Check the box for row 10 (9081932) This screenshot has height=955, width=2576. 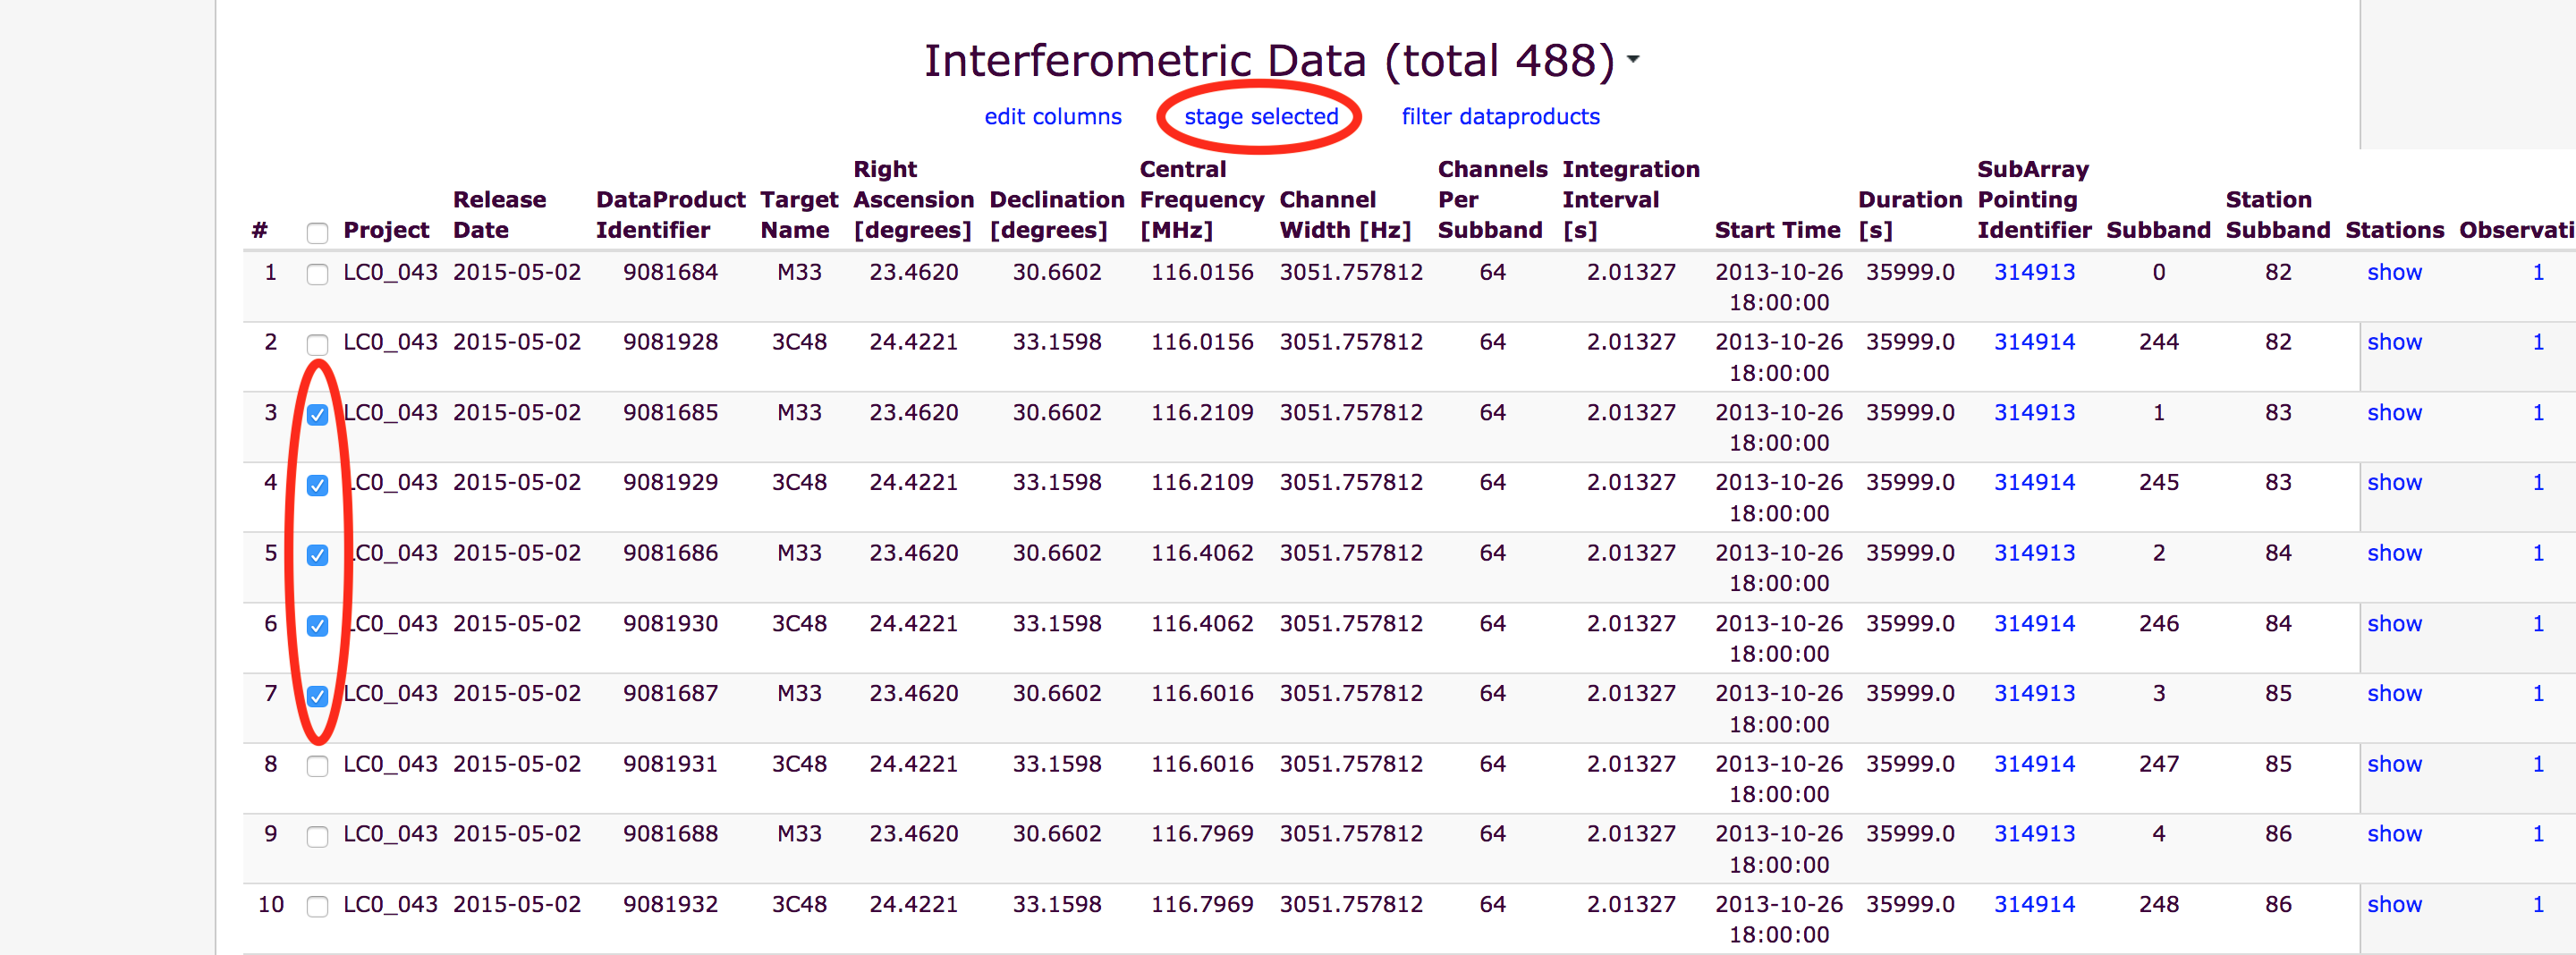tap(317, 907)
